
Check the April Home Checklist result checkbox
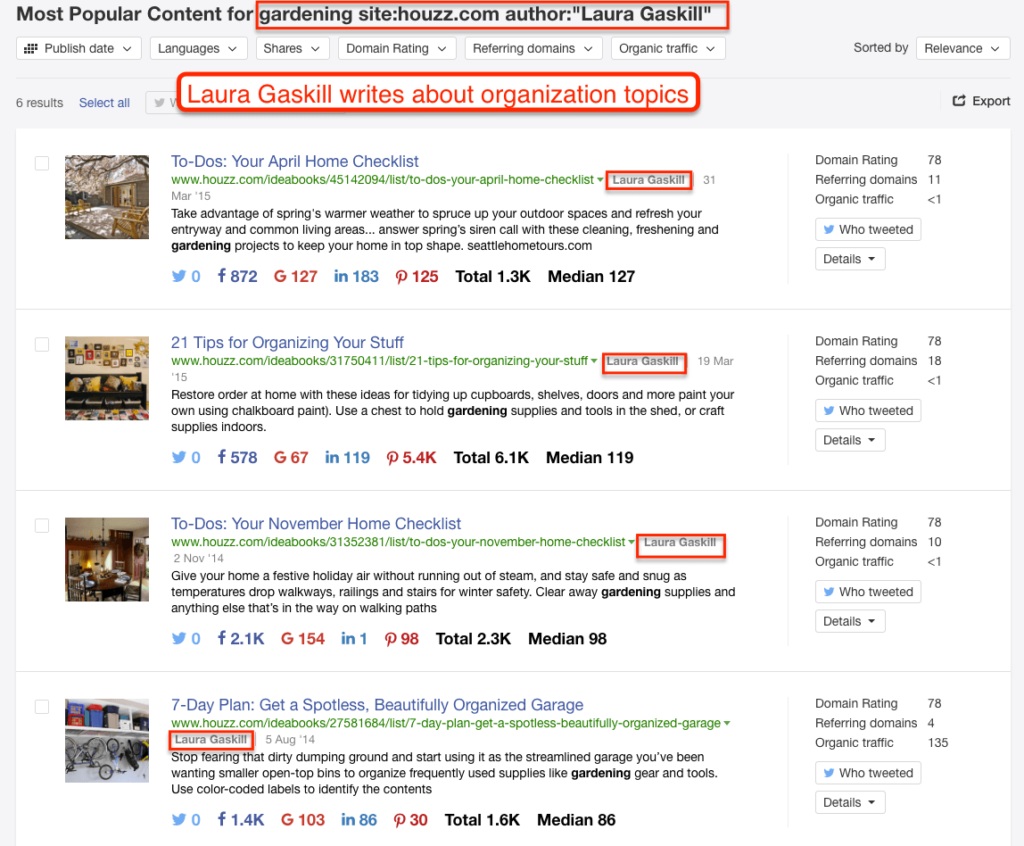coord(42,163)
